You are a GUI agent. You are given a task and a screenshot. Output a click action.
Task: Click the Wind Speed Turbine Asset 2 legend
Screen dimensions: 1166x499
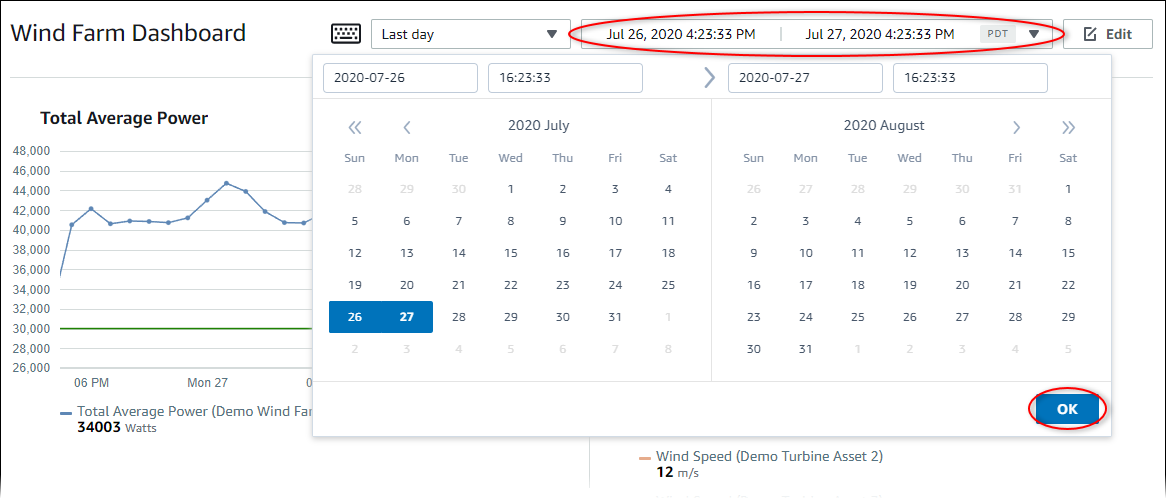pyautogui.click(x=768, y=457)
